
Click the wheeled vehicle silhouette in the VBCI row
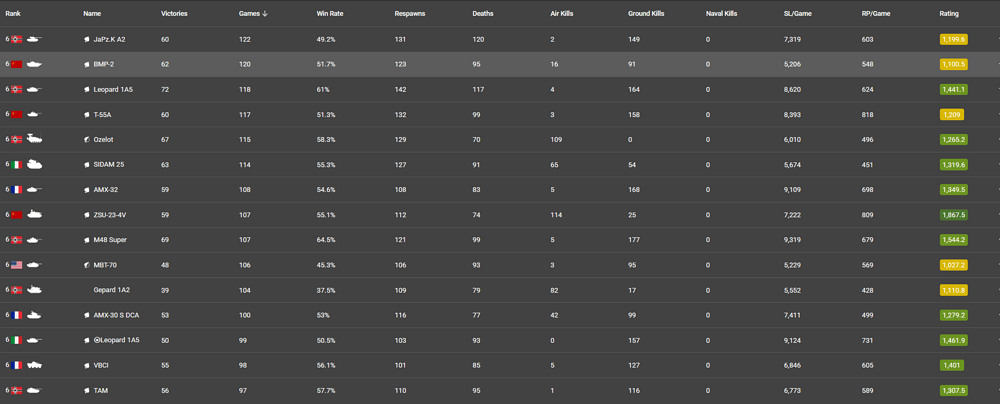click(x=34, y=364)
